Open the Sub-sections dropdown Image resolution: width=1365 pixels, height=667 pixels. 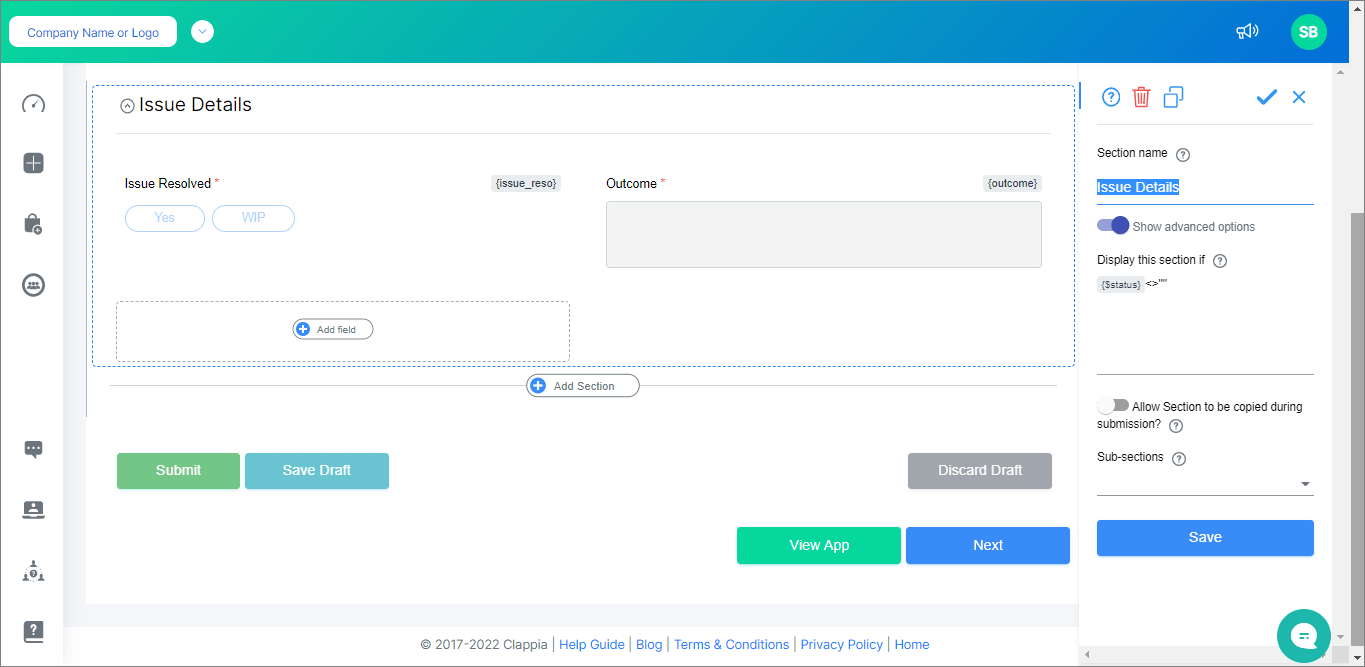[1307, 483]
